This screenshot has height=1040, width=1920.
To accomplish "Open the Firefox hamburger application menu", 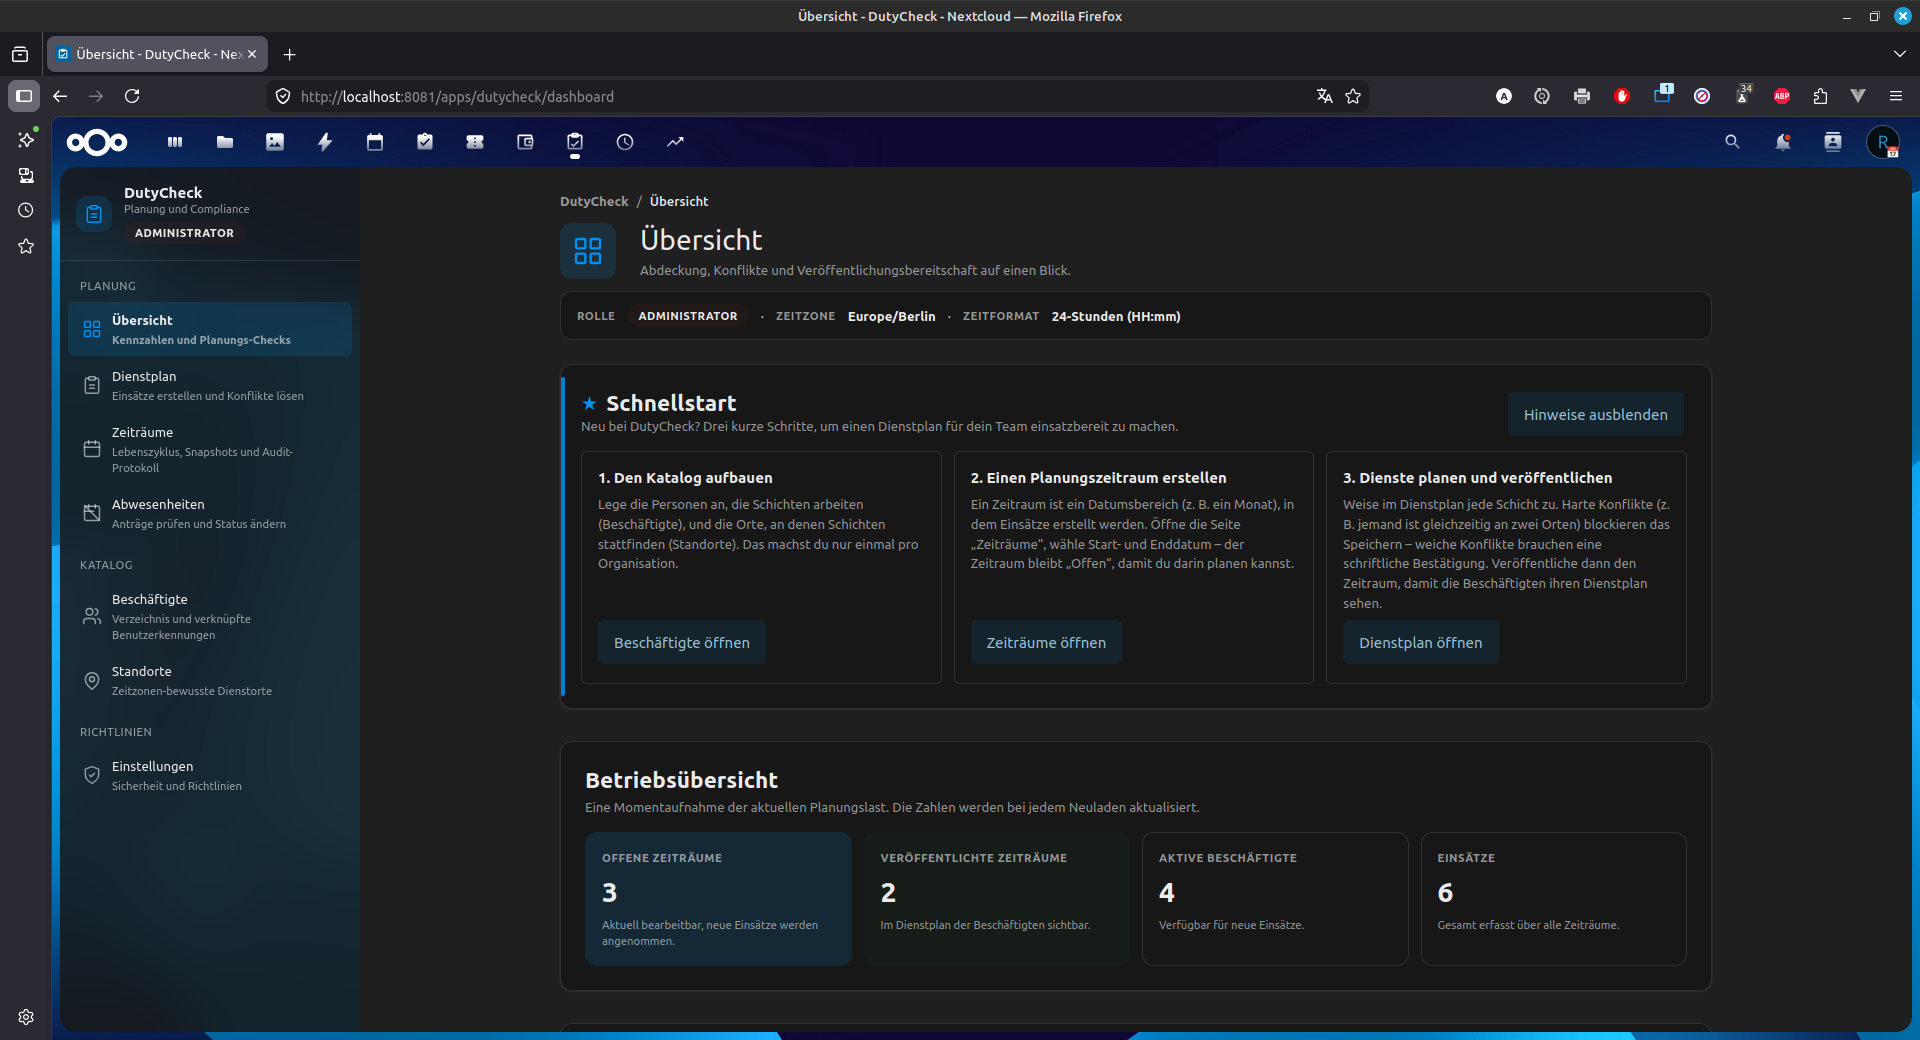I will coord(1896,96).
